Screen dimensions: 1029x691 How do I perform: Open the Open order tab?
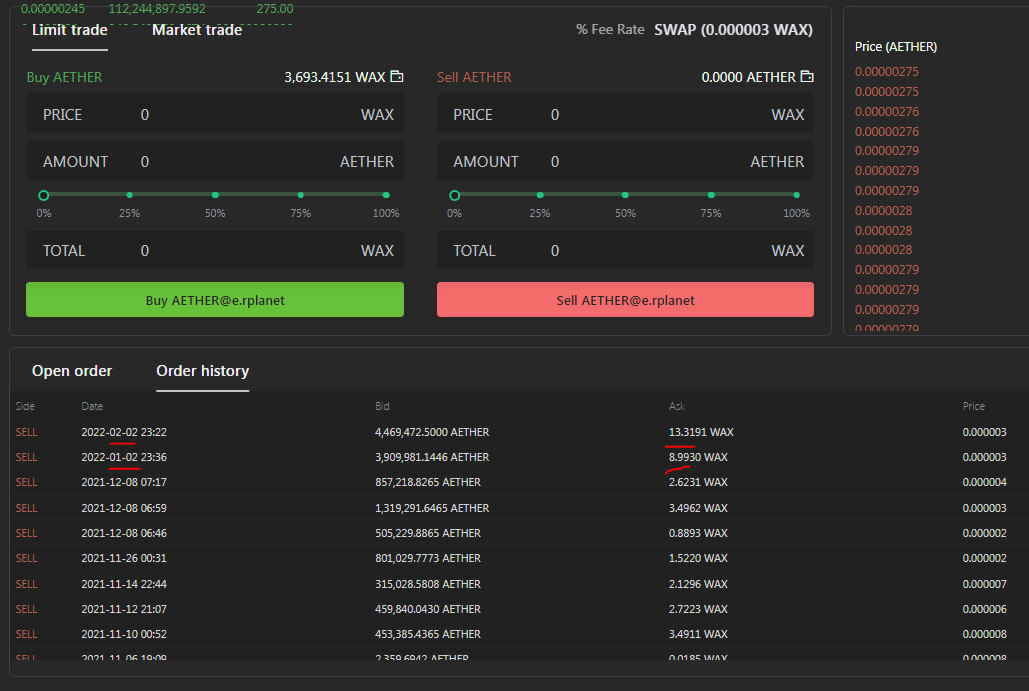click(x=72, y=371)
